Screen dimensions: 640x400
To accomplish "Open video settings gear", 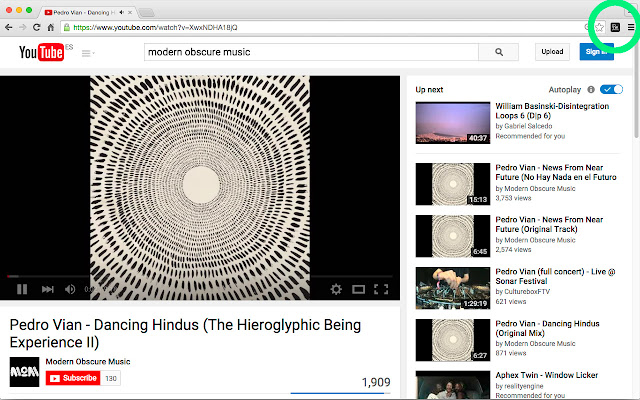I will (x=336, y=289).
